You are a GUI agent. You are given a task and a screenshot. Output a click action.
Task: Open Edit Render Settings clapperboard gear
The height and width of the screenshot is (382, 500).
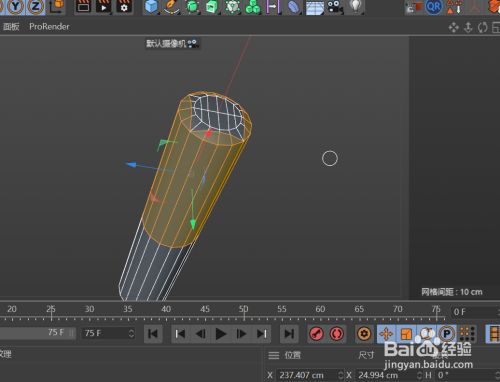pos(124,6)
